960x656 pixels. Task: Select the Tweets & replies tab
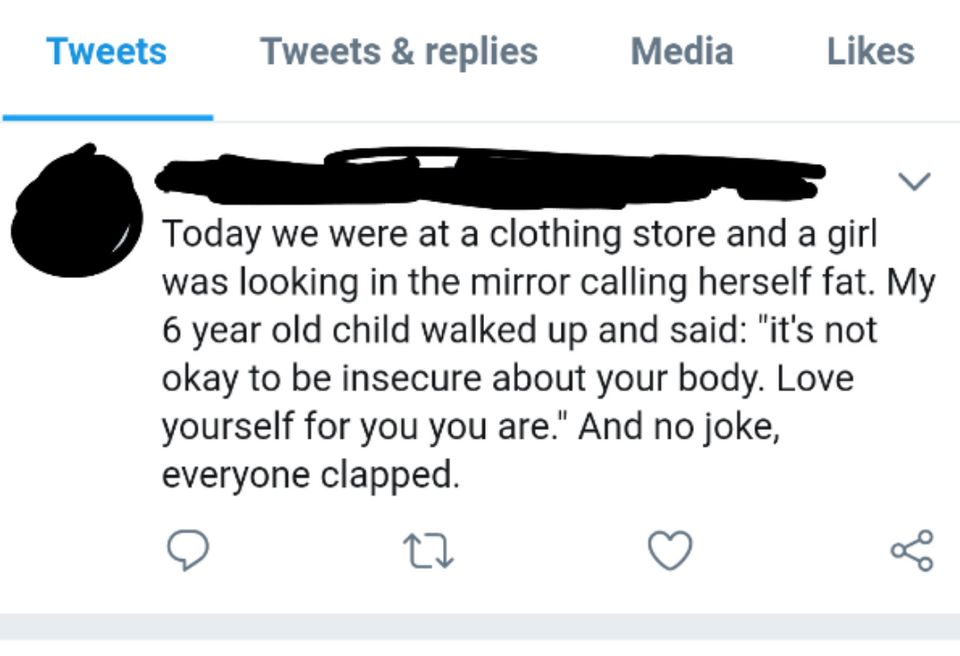coord(398,52)
